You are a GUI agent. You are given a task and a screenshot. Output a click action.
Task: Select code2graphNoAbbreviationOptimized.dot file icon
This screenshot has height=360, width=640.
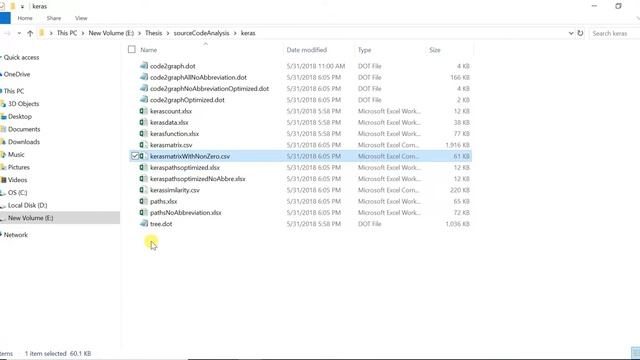pyautogui.click(x=144, y=88)
